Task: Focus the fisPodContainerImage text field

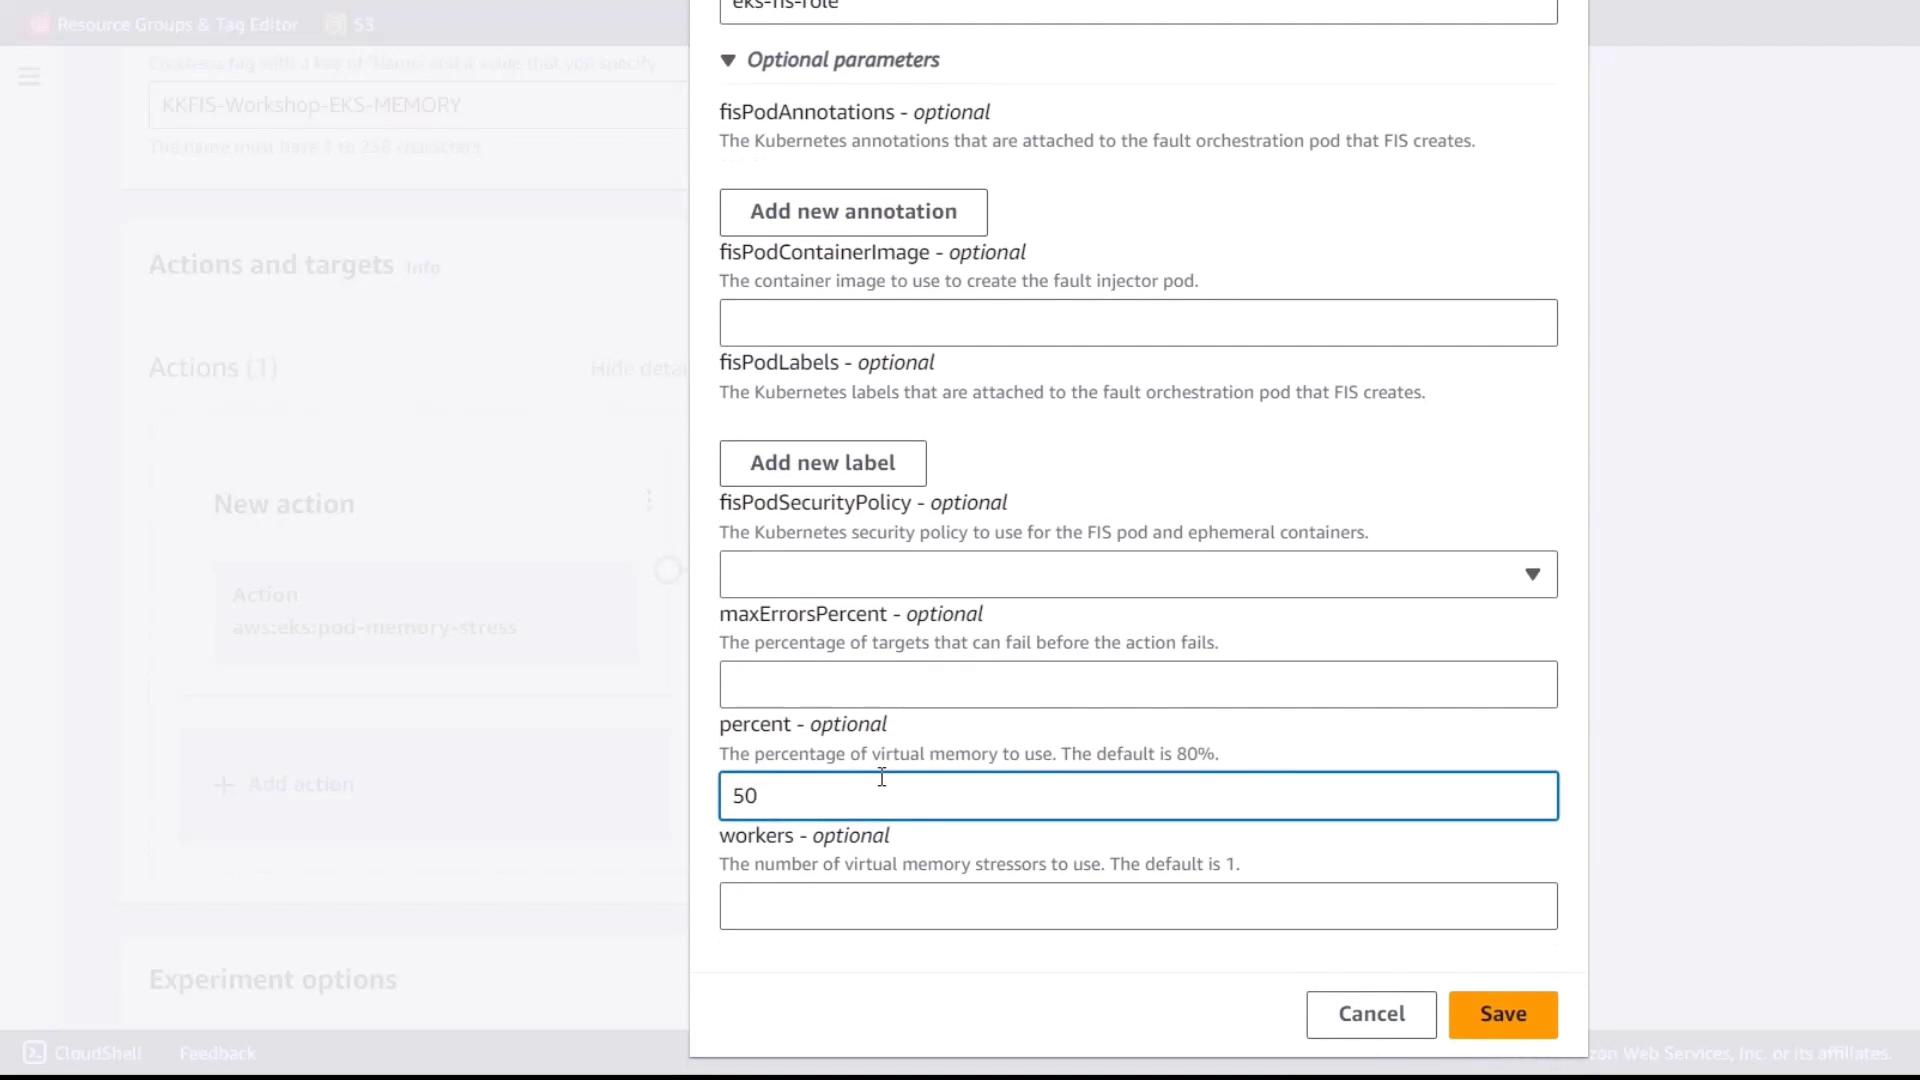Action: coord(1138,323)
